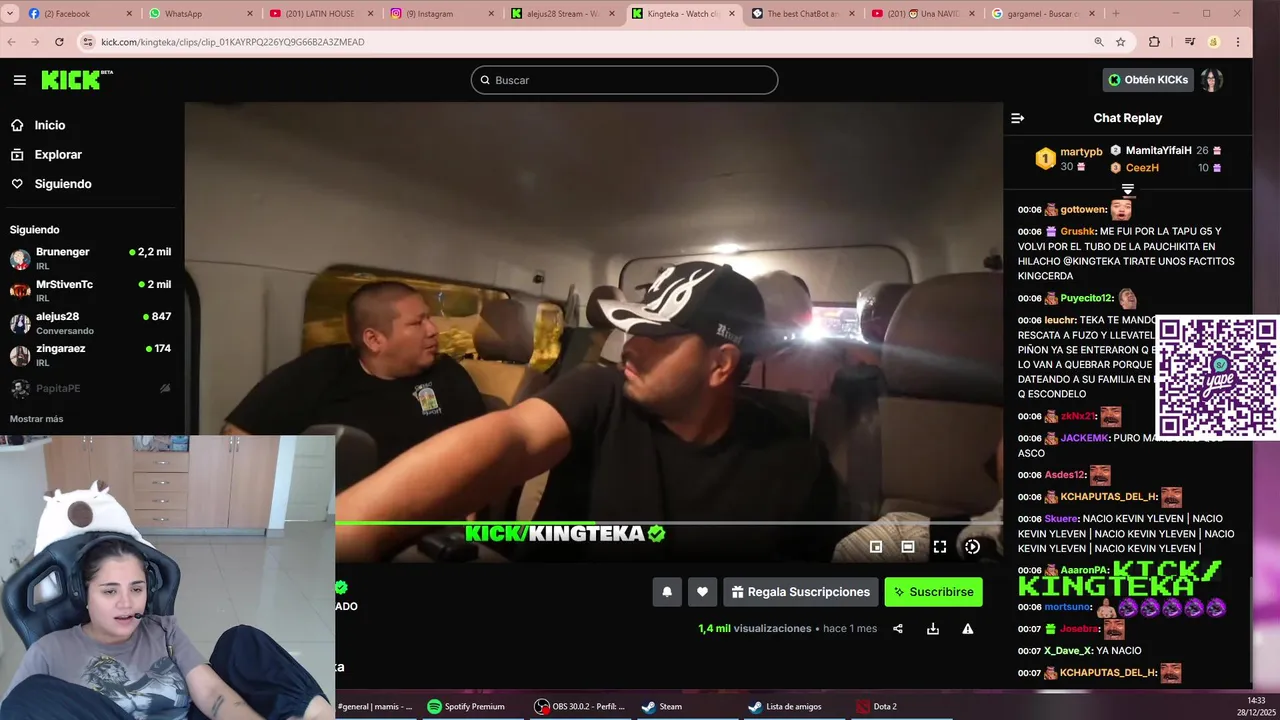Click Regala Suscripciones button

pos(800,592)
